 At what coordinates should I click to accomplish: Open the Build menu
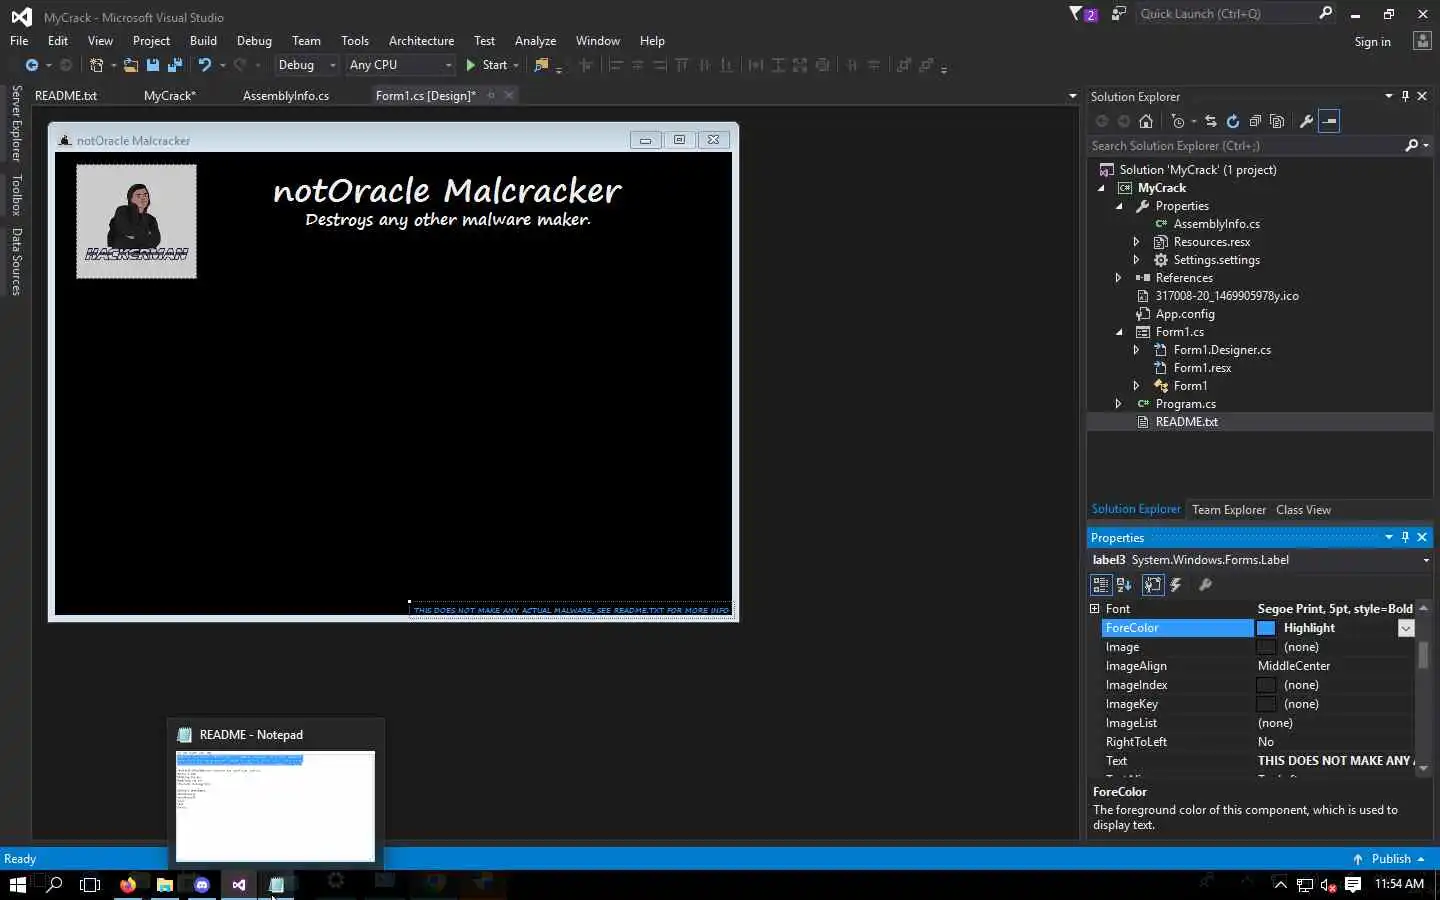point(203,41)
